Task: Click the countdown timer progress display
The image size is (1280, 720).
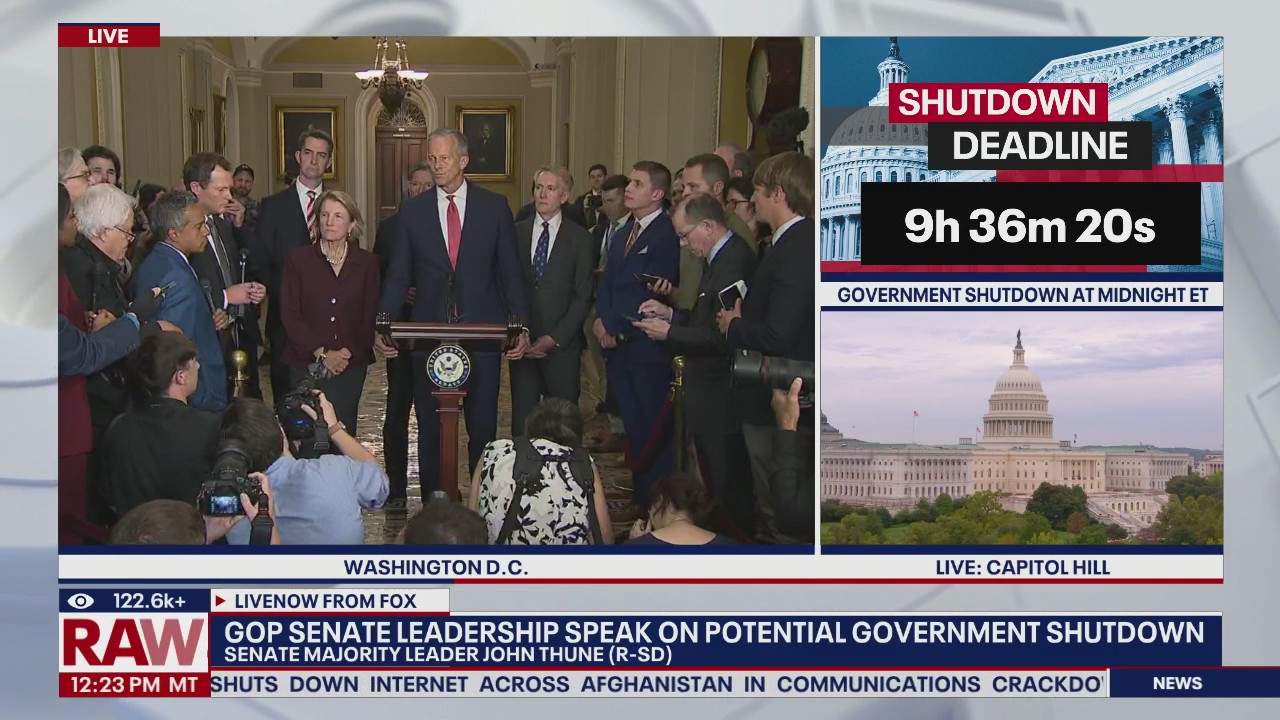Action: pyautogui.click(x=1030, y=226)
